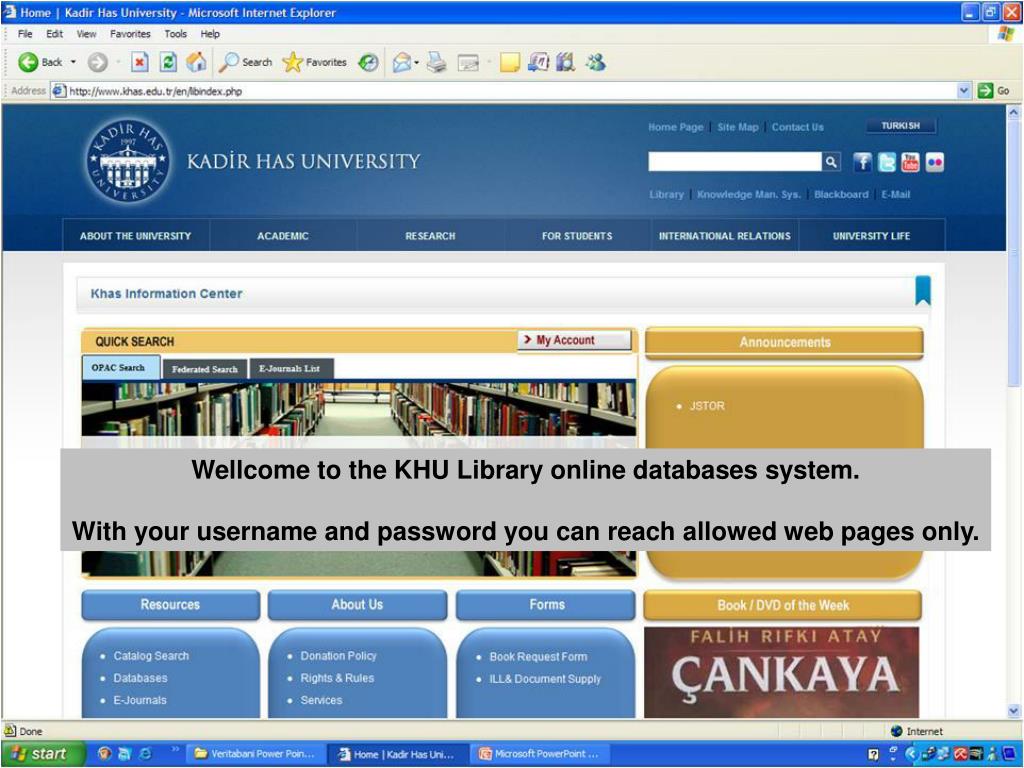
Task: Switch site language to Turkish
Action: click(x=901, y=125)
